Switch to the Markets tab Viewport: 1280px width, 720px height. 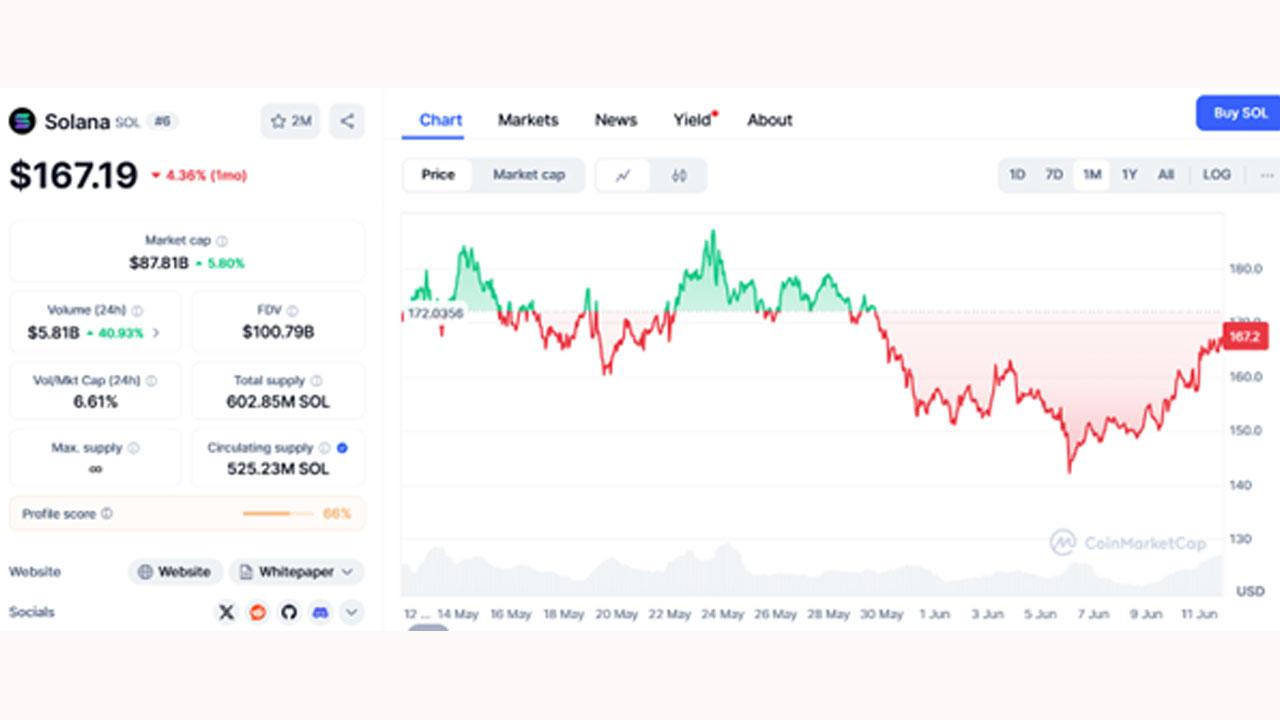[528, 120]
